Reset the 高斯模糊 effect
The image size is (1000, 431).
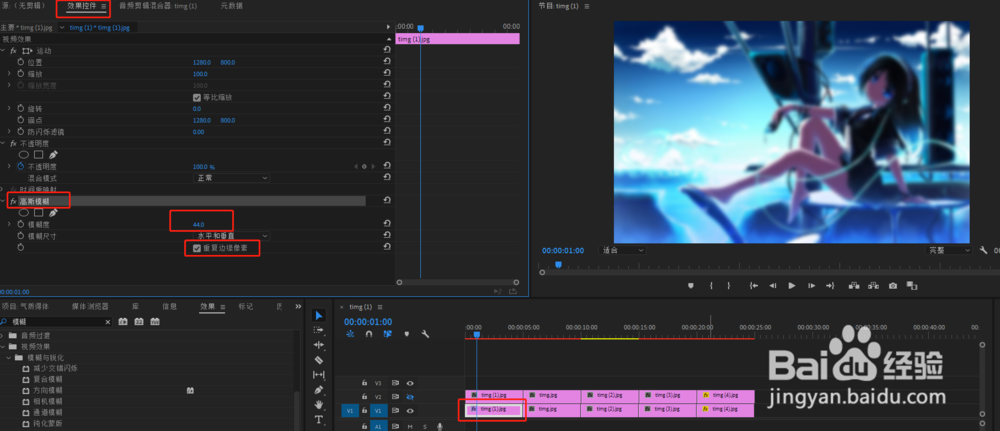pyautogui.click(x=387, y=201)
